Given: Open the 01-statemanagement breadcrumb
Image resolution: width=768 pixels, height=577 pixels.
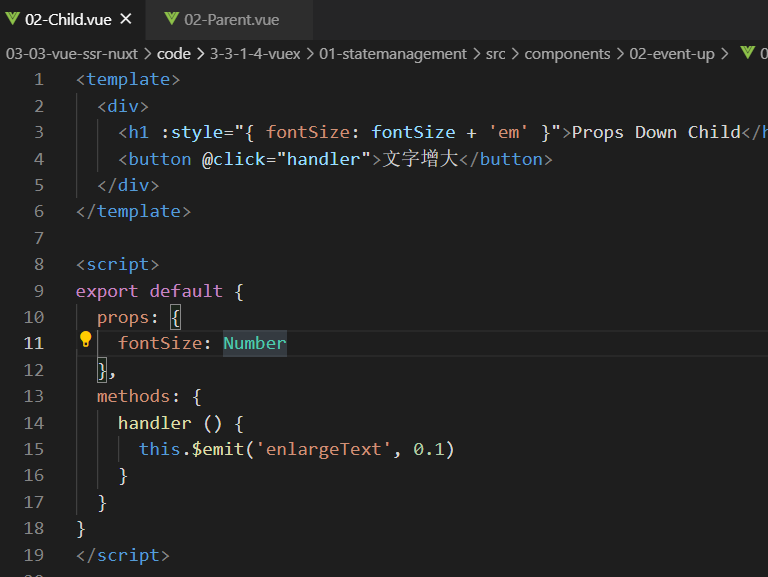Looking at the screenshot, I should (x=393, y=54).
